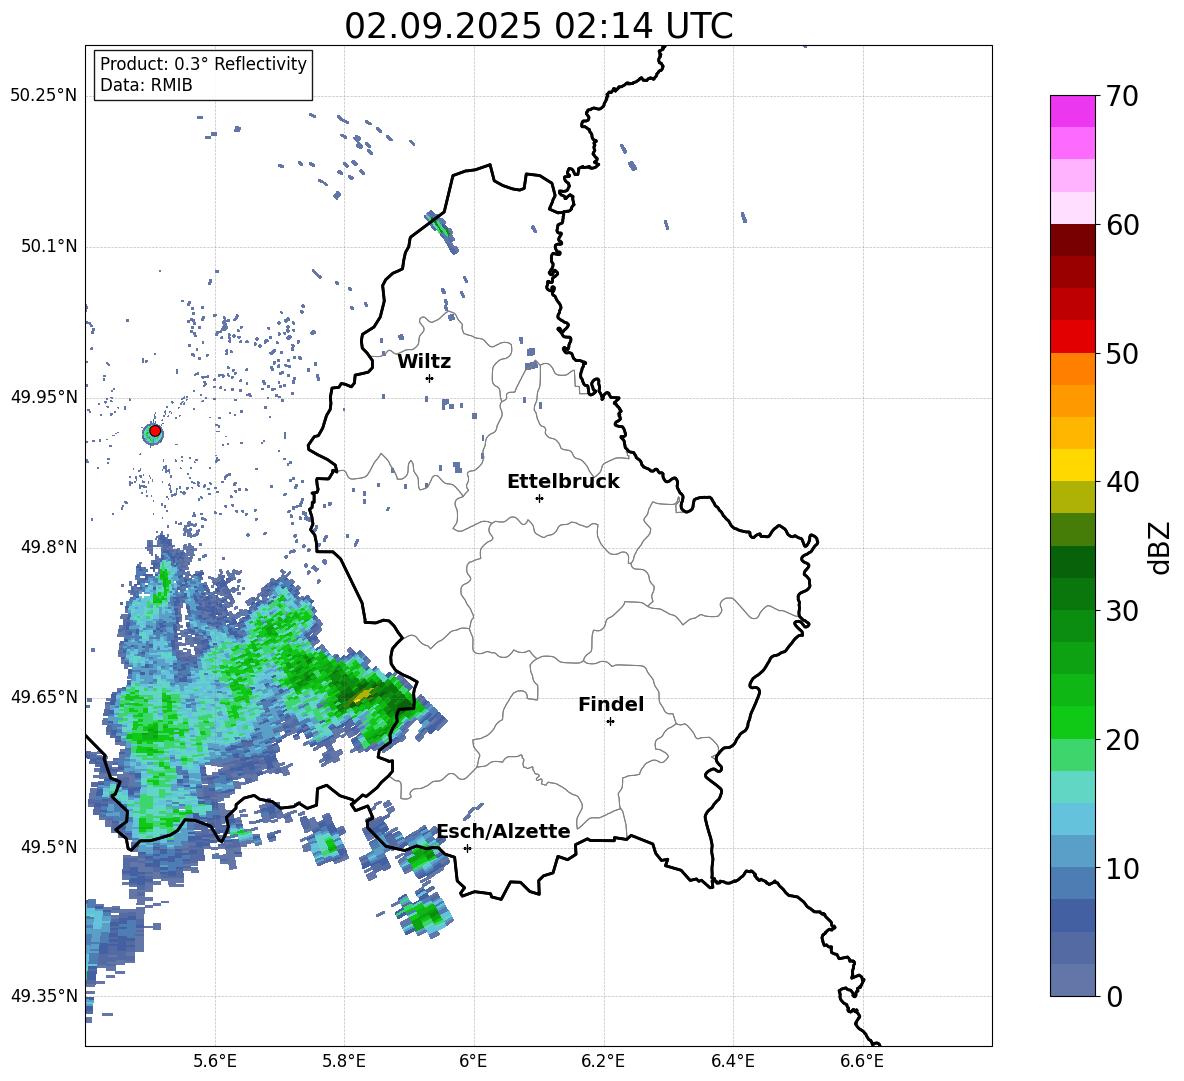Click the yellow-olive storm core on western border

point(361,695)
